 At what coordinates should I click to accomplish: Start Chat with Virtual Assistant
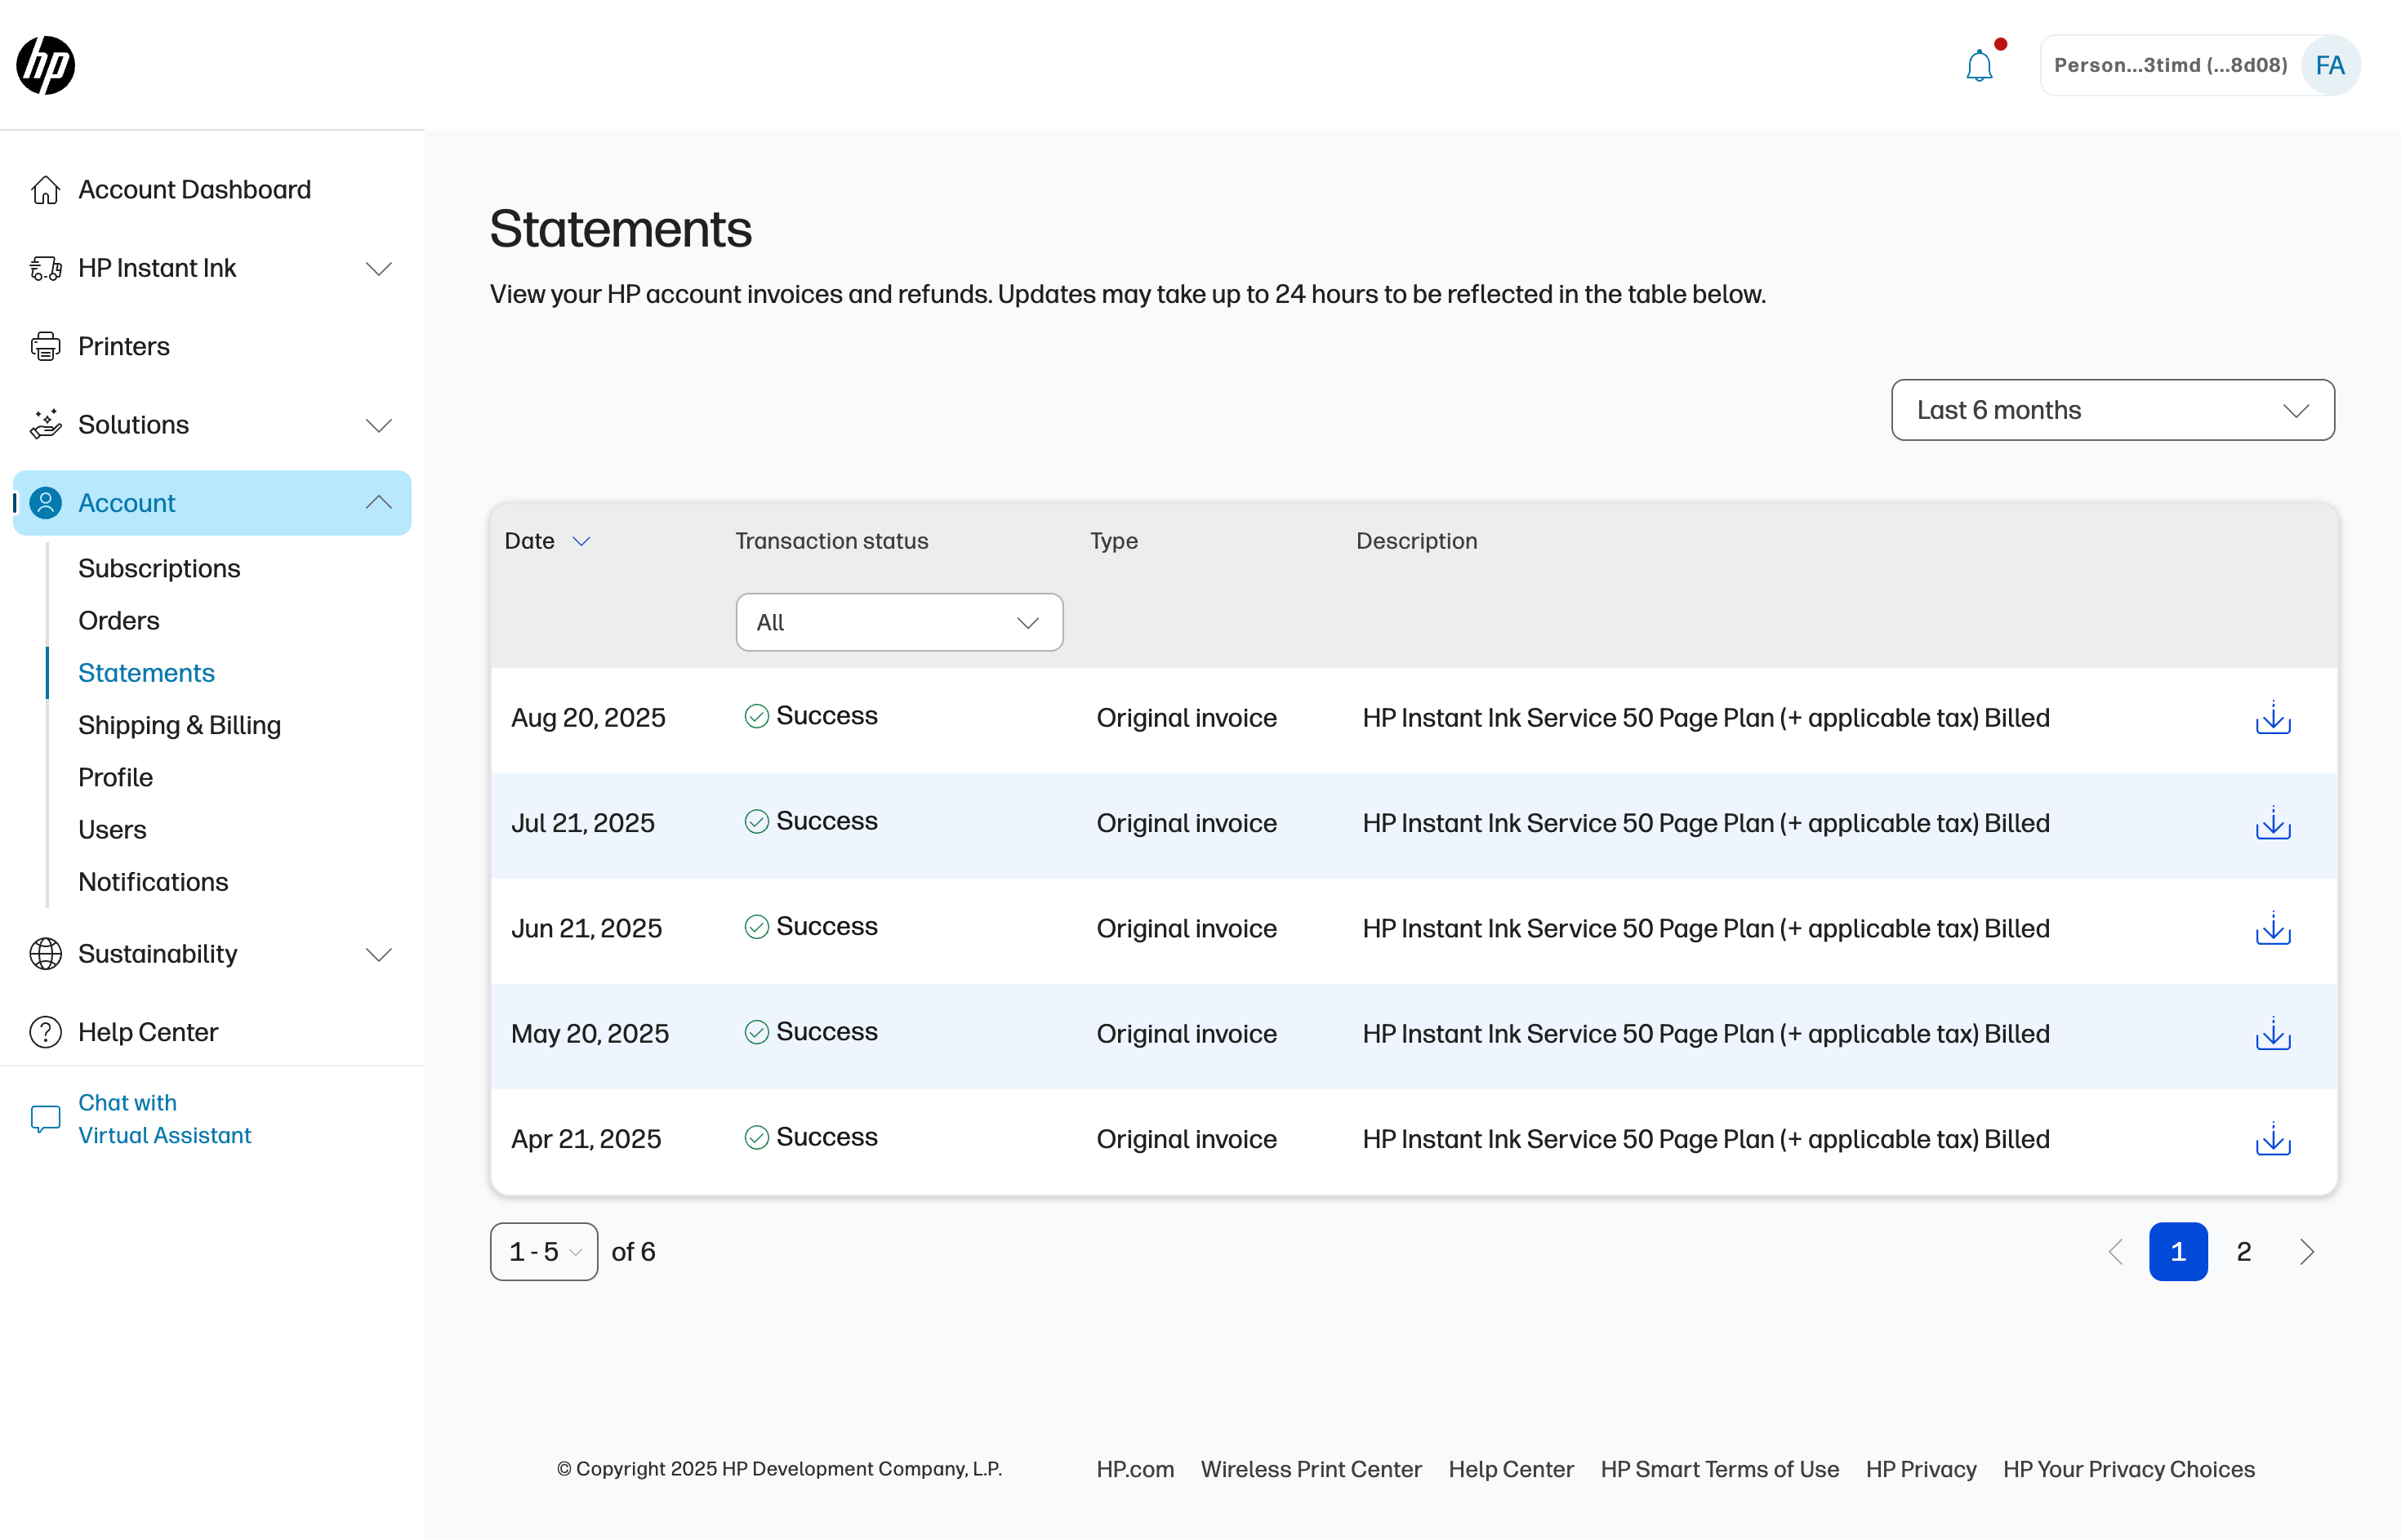[164, 1119]
